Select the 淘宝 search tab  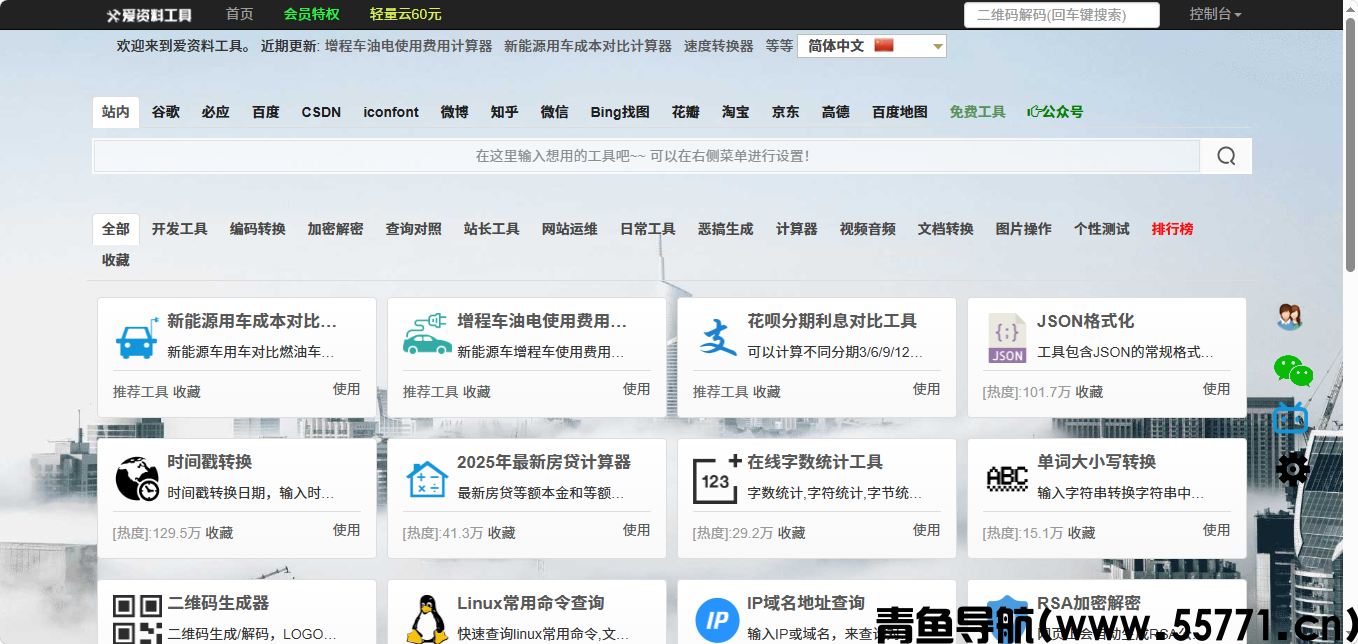point(735,112)
